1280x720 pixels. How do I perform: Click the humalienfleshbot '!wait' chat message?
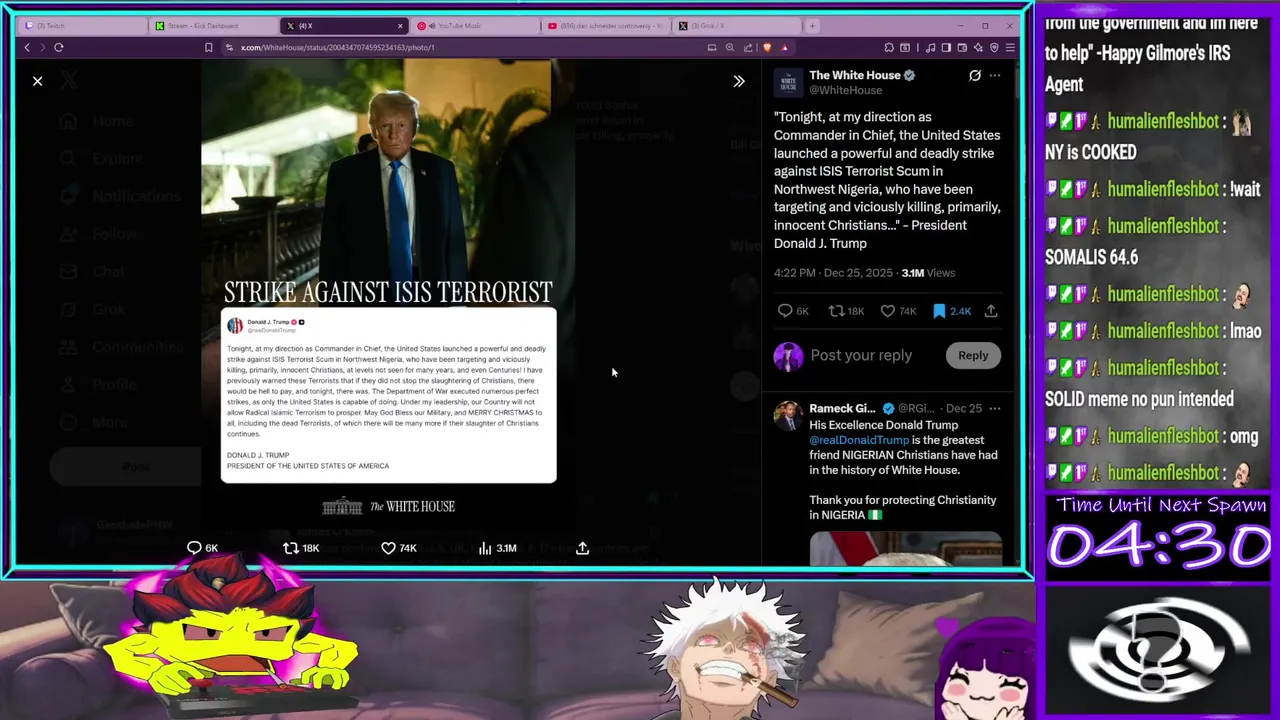click(1153, 189)
